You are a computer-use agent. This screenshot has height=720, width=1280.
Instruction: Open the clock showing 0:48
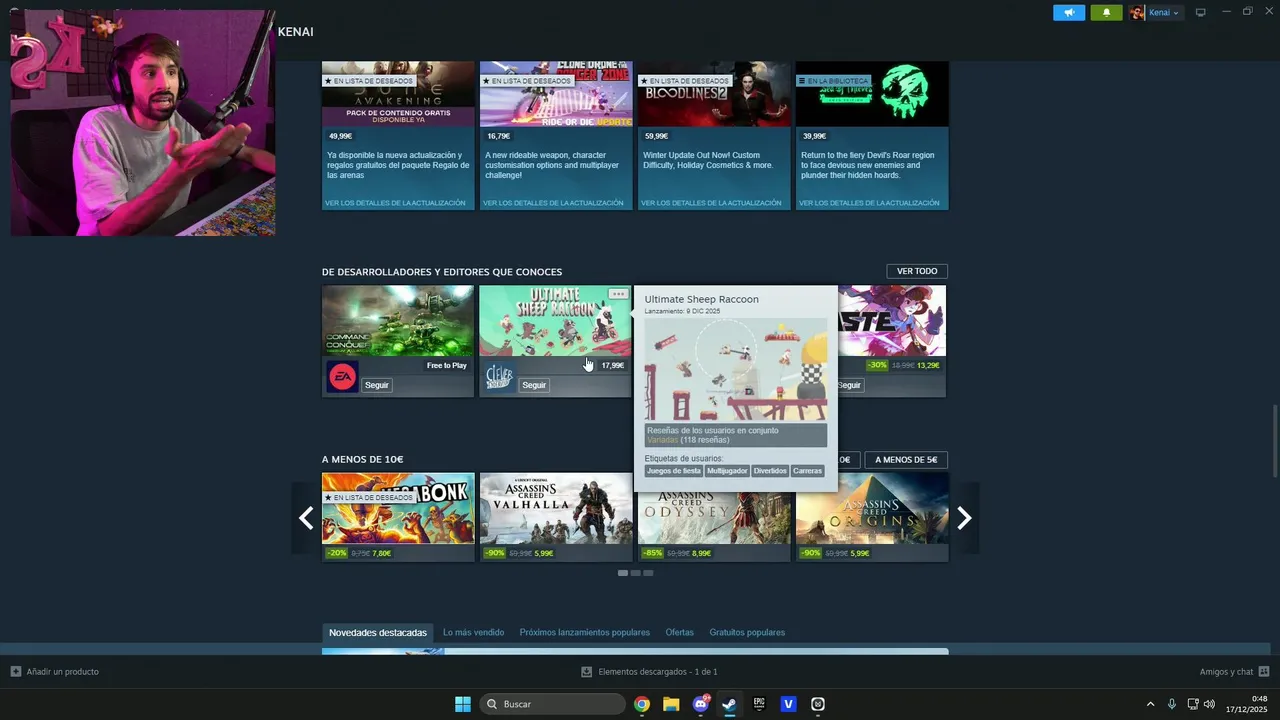click(1247, 704)
